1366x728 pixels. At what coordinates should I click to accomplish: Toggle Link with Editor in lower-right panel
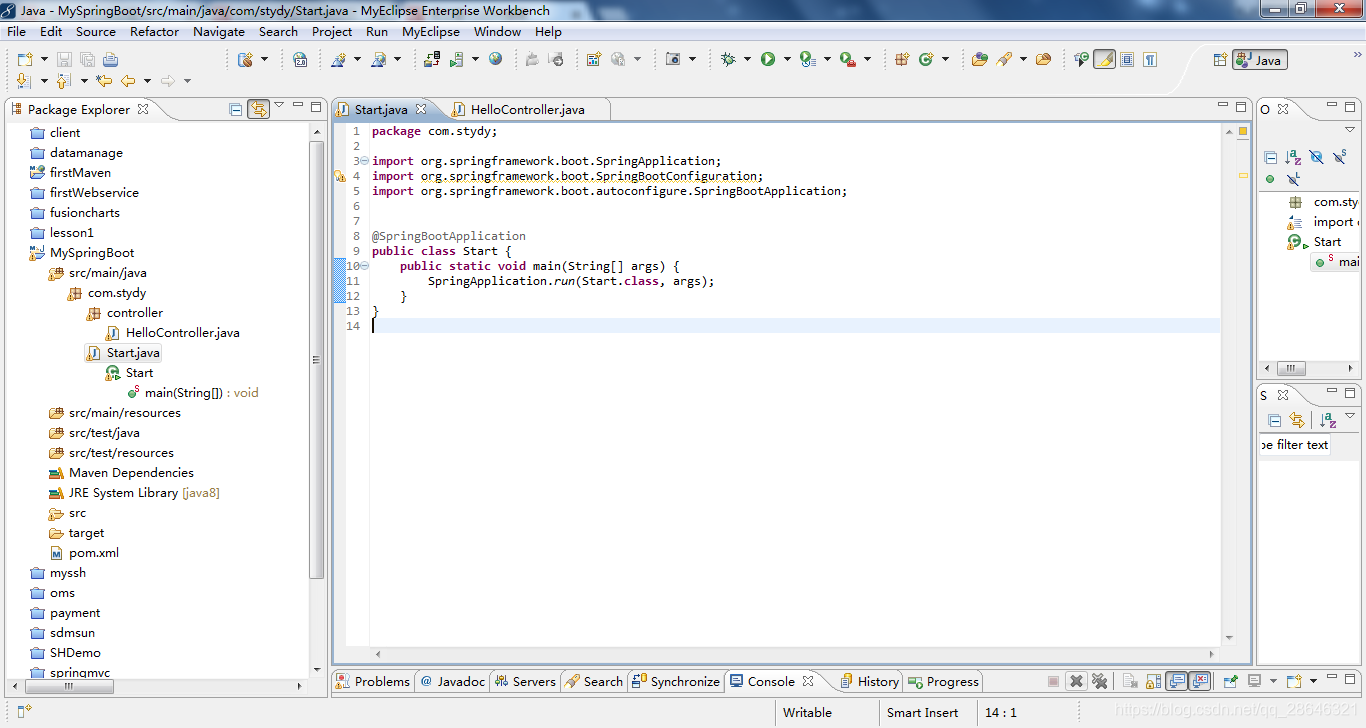1297,420
